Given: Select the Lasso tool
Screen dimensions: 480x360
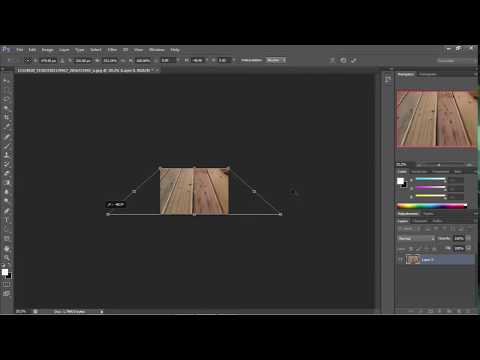Looking at the screenshot, I should pos(7,99).
